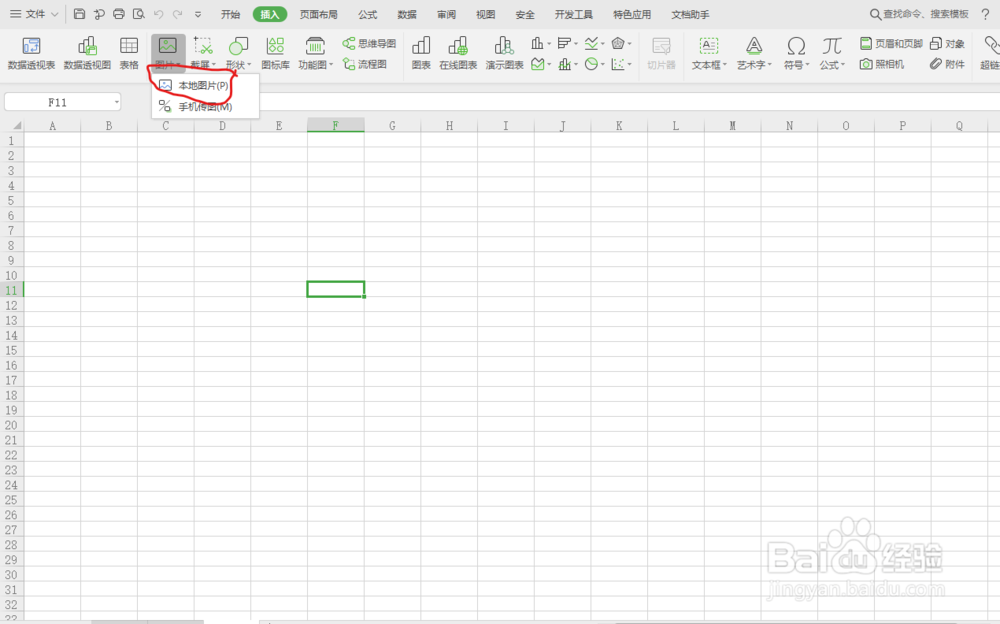Expand the 符号 symbol dropdown
1000x624 pixels.
(807, 65)
